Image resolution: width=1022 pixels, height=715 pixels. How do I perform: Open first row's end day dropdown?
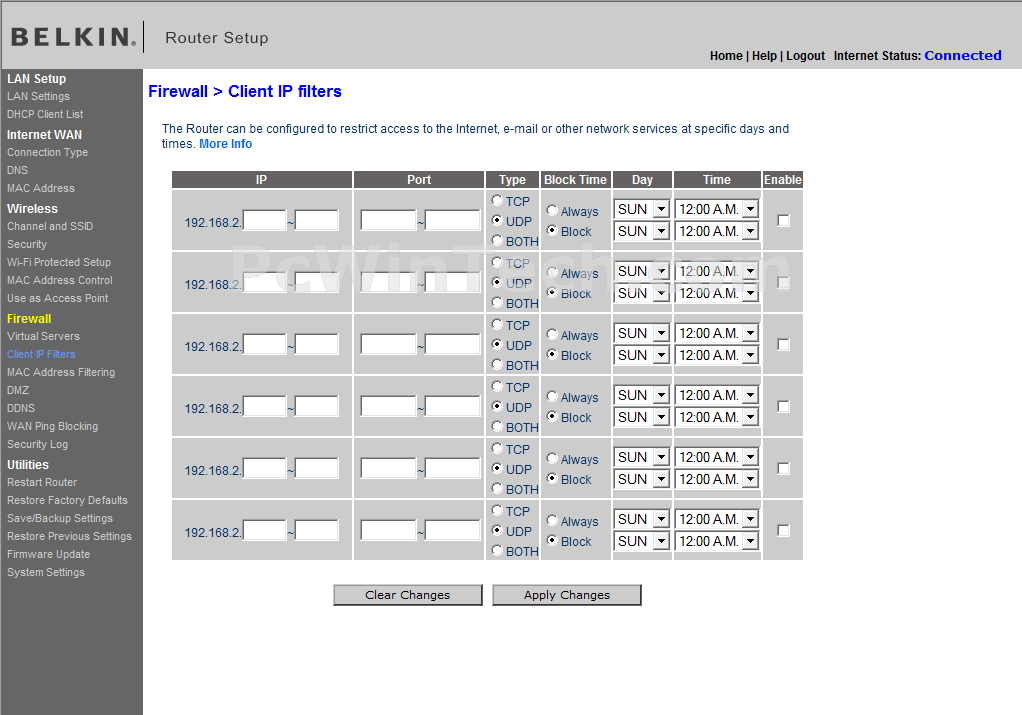click(642, 231)
